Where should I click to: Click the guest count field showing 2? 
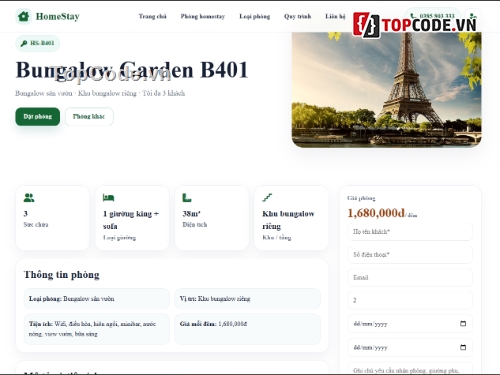coord(410,300)
